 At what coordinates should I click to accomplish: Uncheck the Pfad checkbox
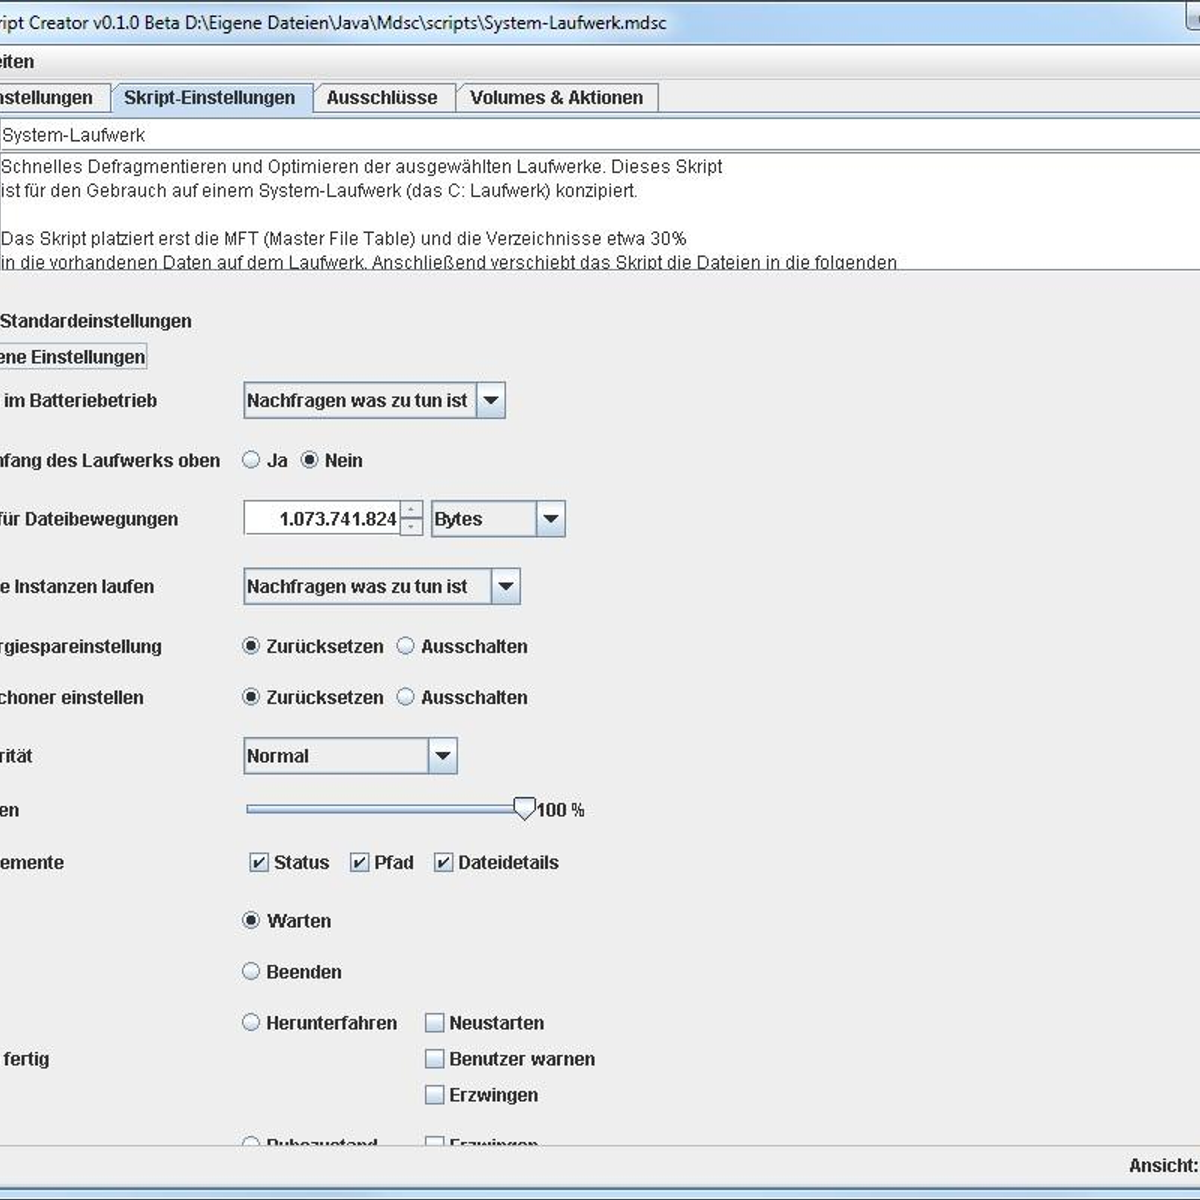point(360,862)
